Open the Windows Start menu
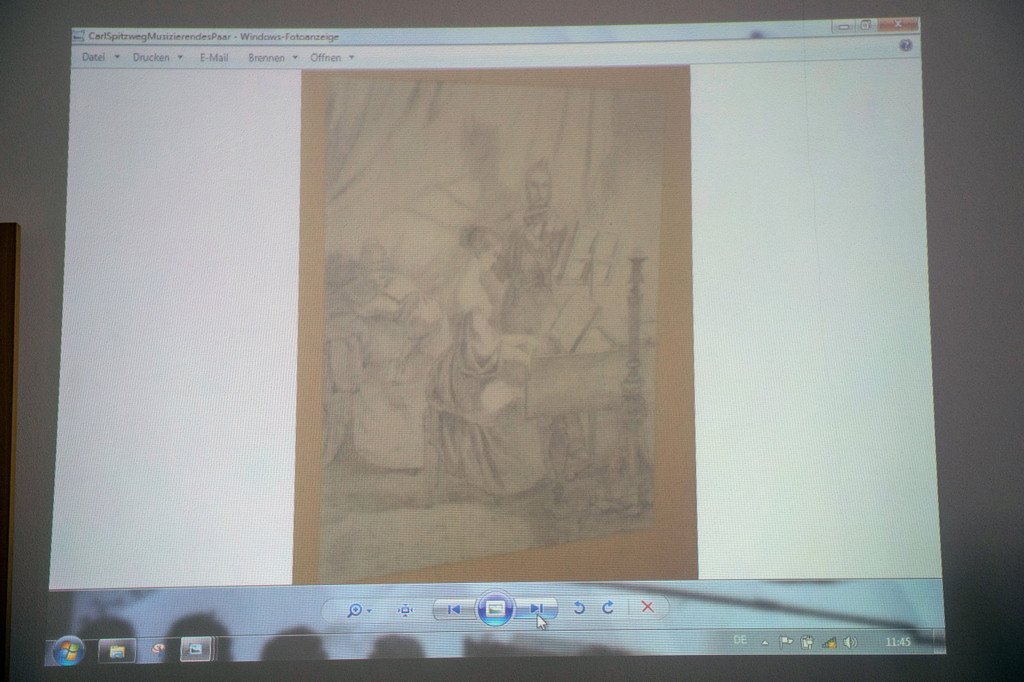This screenshot has height=682, width=1024. 69,651
